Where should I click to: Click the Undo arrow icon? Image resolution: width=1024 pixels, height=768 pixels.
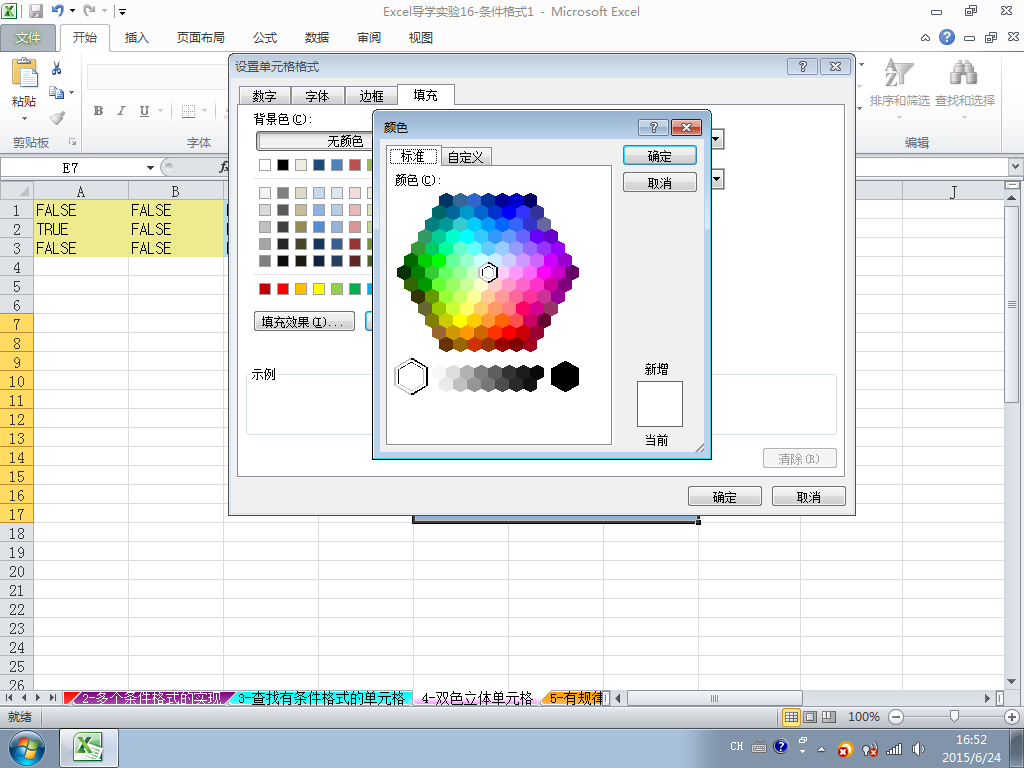click(57, 10)
